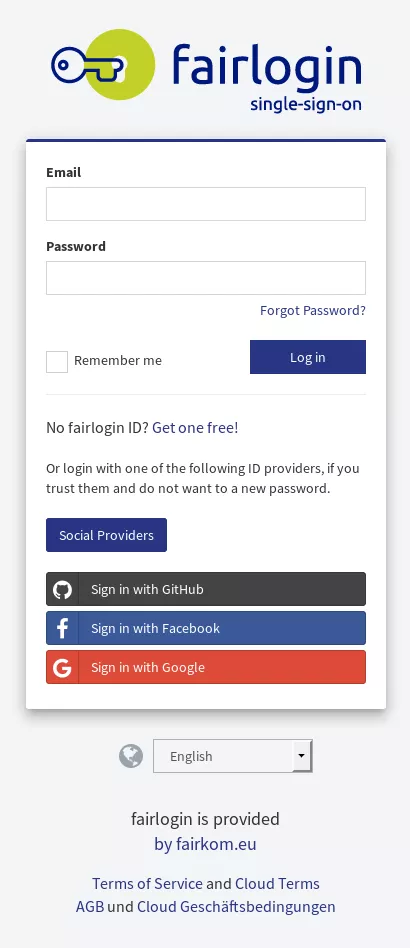Focus the Password input field
The width and height of the screenshot is (410, 948).
[x=206, y=278]
